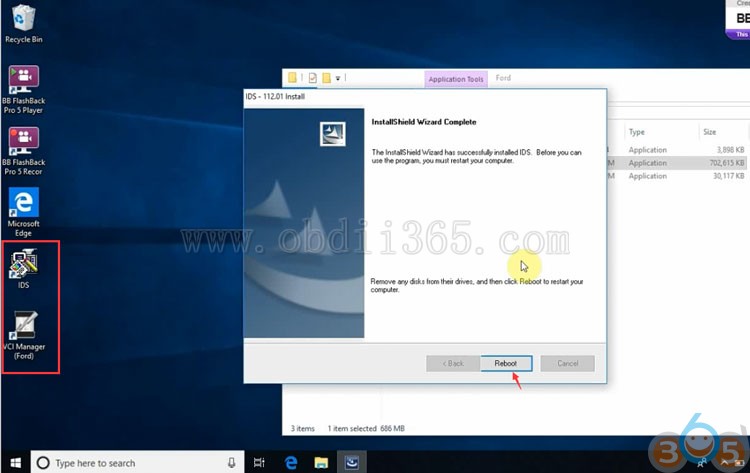
Task: Select the file row sized 30,117 KB
Action: 679,176
